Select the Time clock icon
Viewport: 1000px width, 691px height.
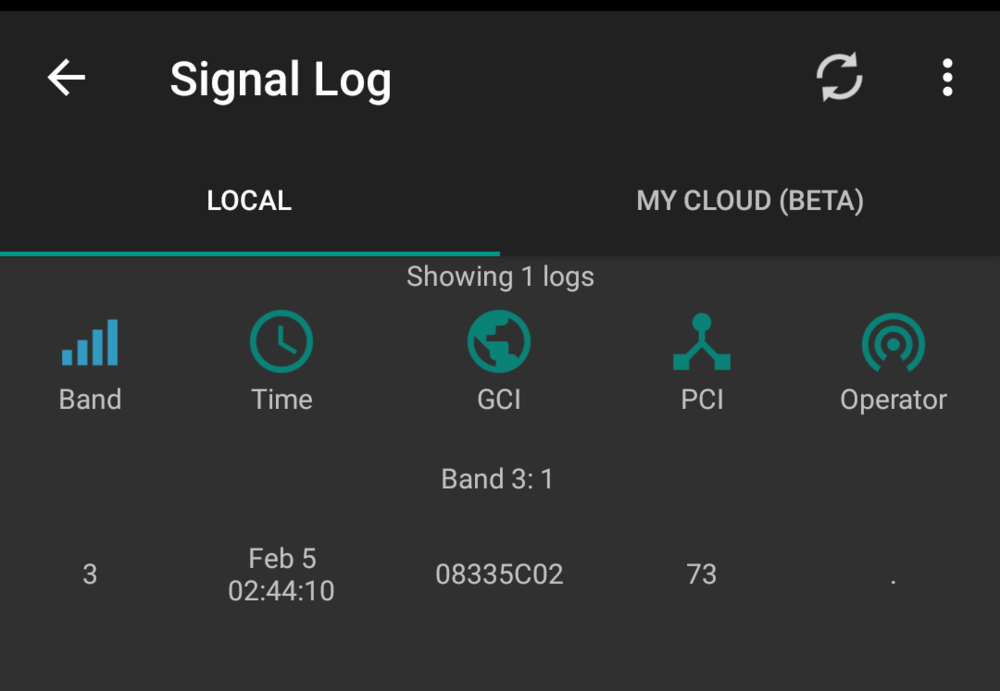point(281,340)
